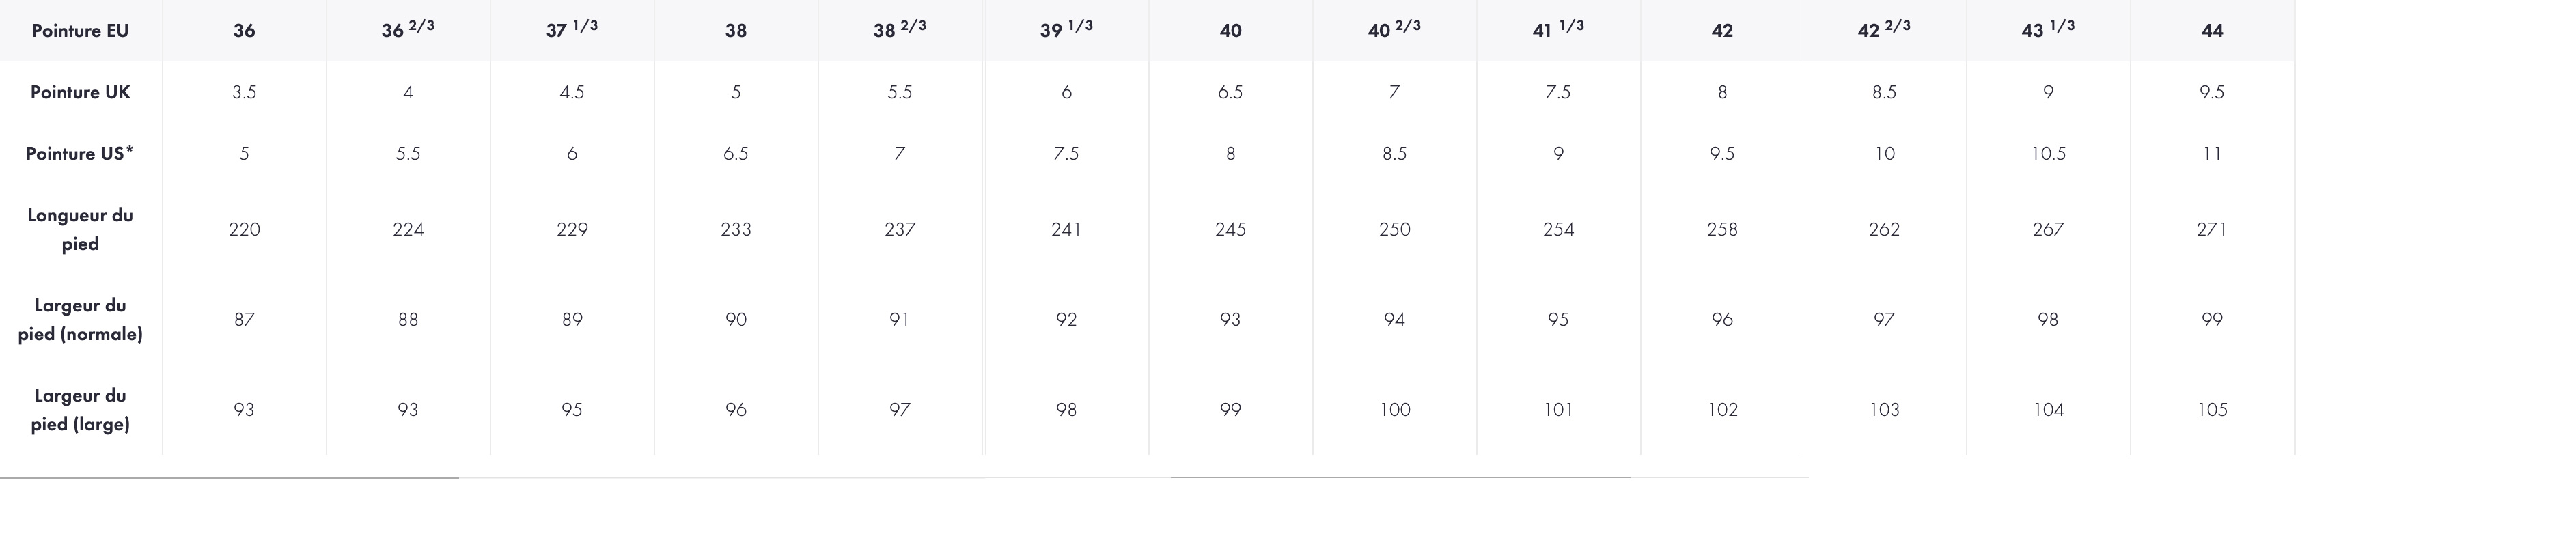Screen dimensions: 2576x545
Task: Click the EU 43 1/3 column header
Action: click(x=2047, y=30)
